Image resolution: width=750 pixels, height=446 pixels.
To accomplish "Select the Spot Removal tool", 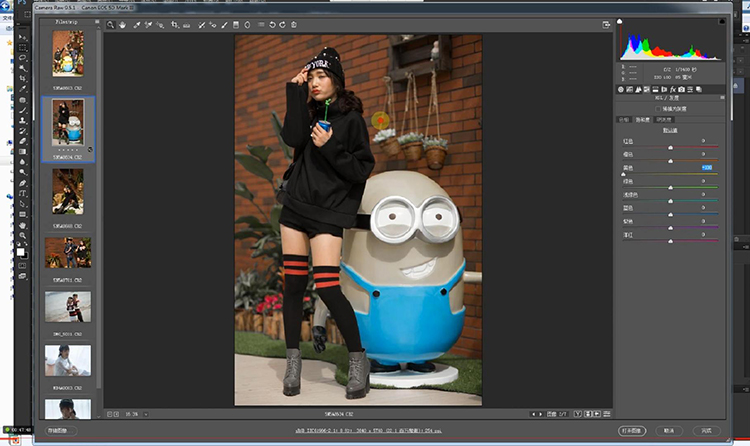I will [x=201, y=25].
